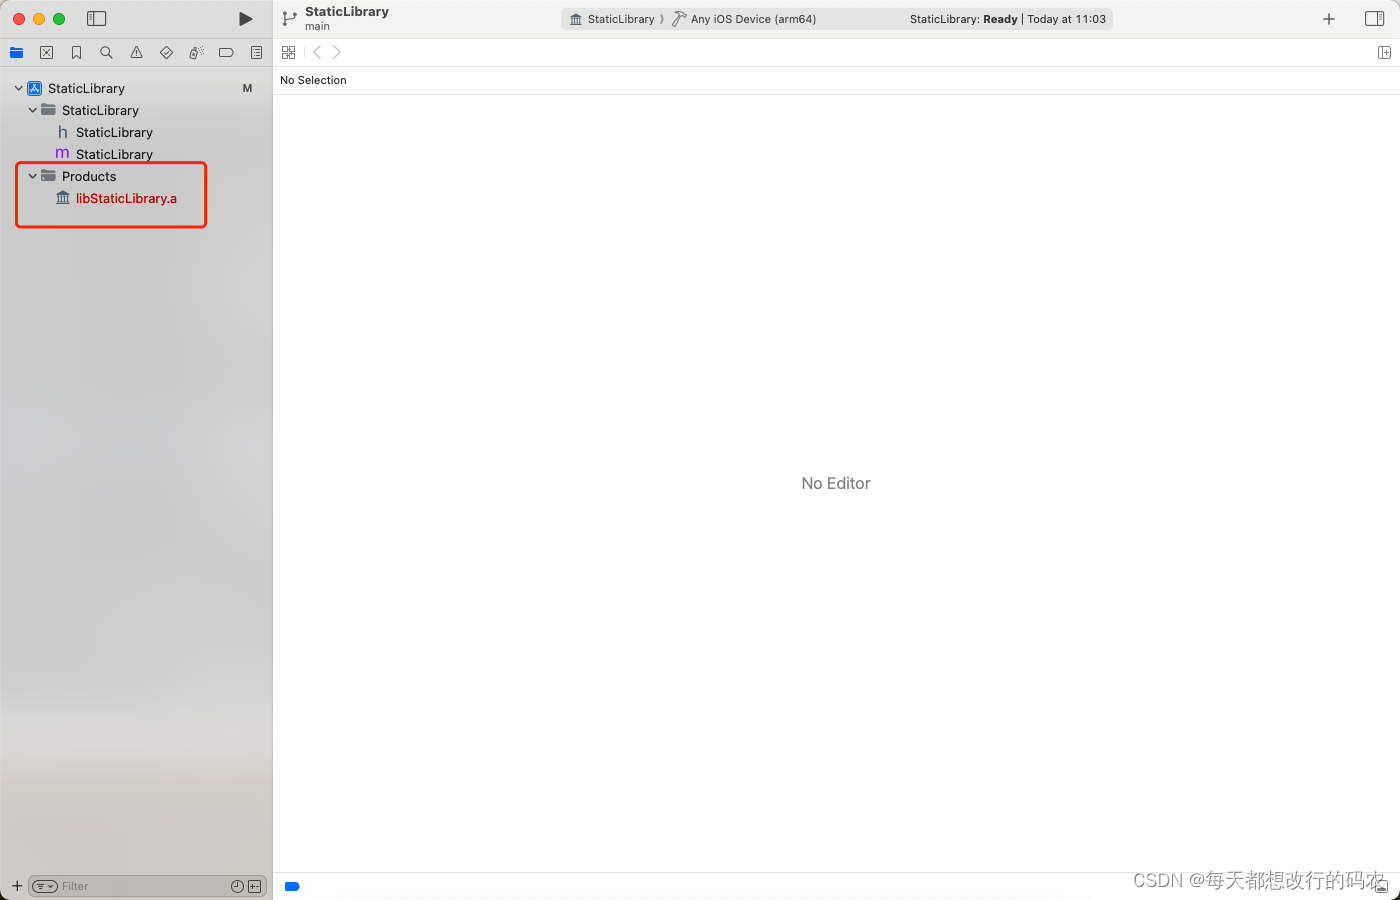
Task: Click the blue breakpoint tag indicator
Action: (x=292, y=886)
